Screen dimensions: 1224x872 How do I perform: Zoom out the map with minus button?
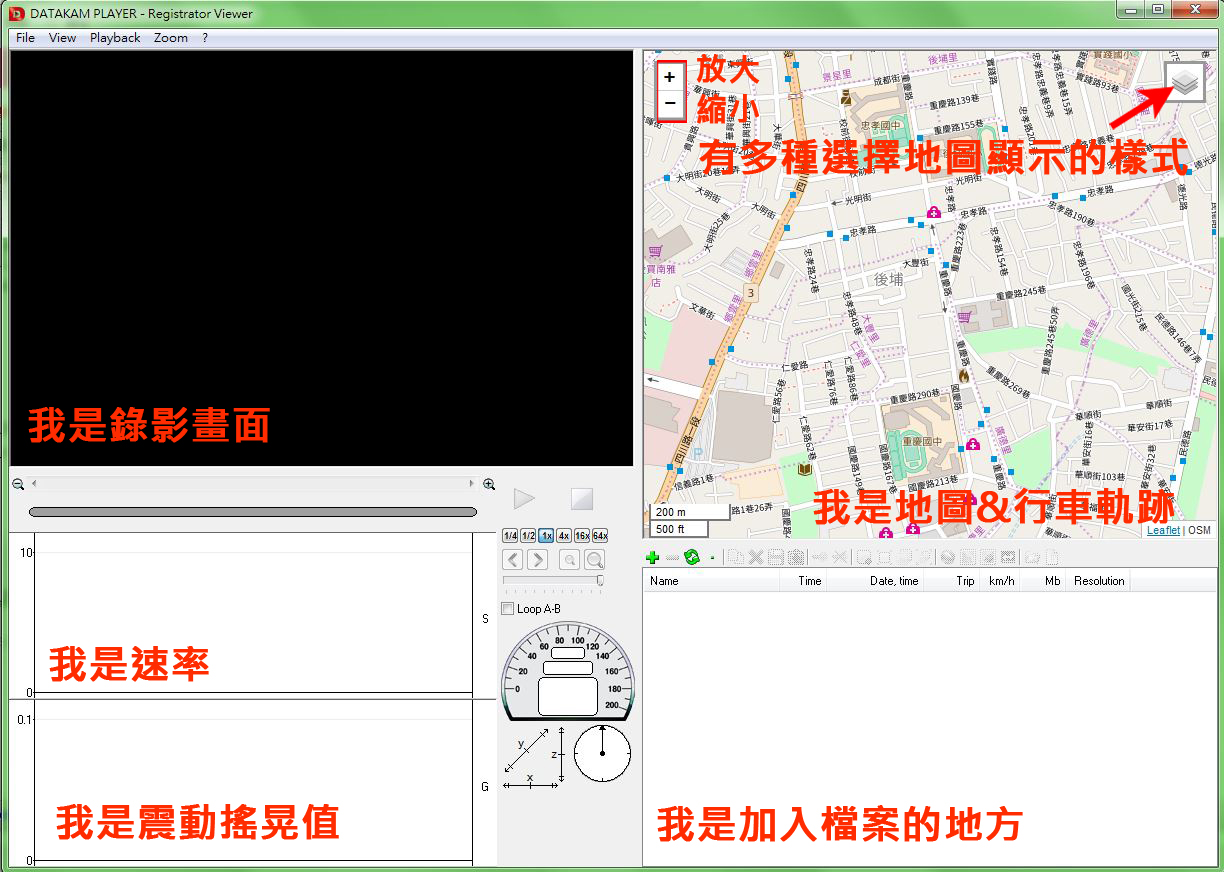click(670, 103)
